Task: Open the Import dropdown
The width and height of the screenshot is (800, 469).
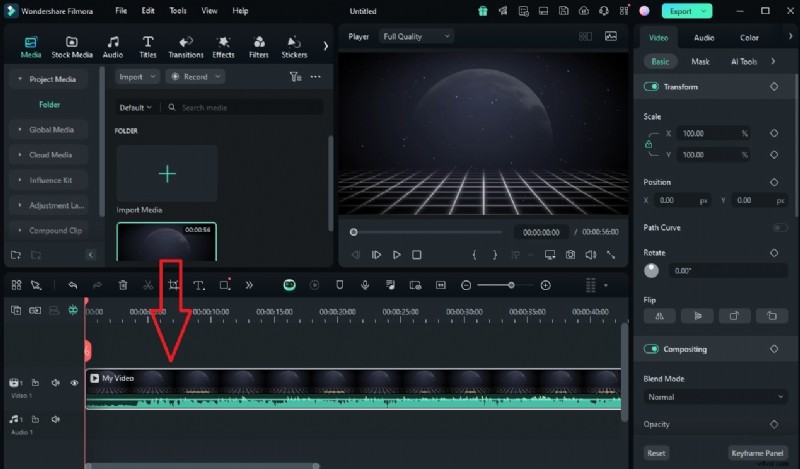Action: (137, 77)
